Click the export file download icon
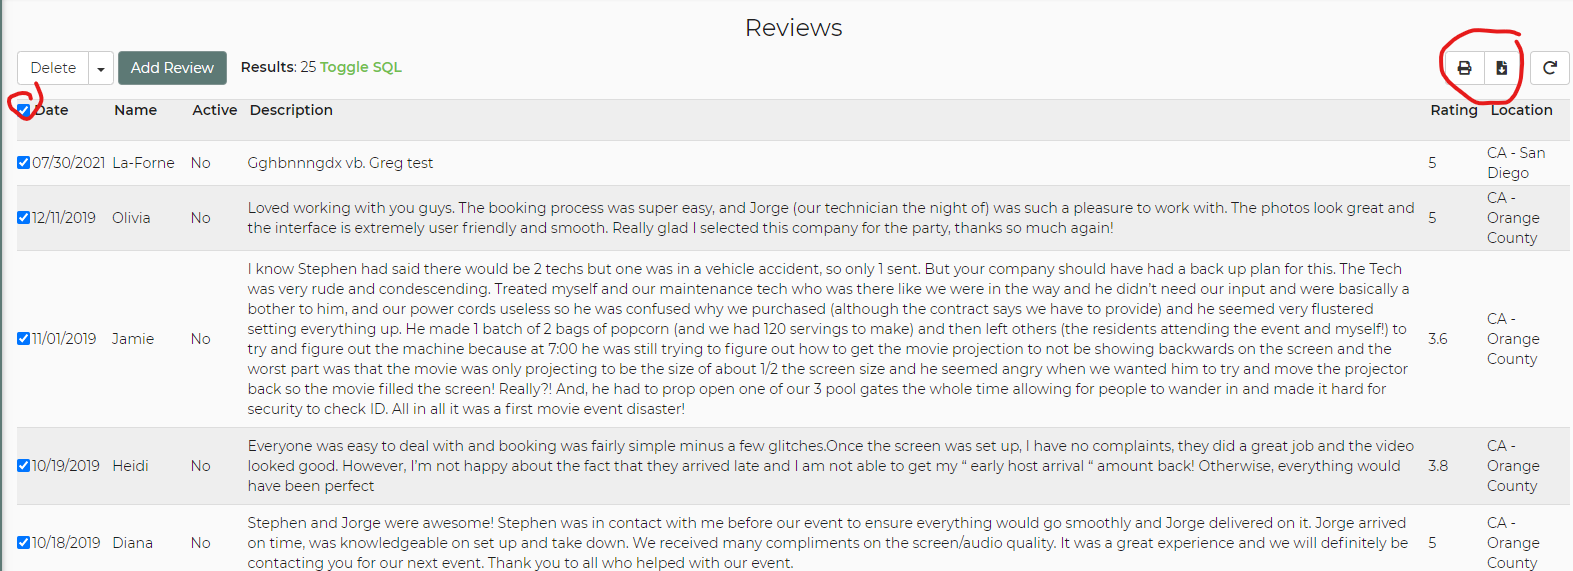This screenshot has width=1573, height=571. pos(1501,68)
